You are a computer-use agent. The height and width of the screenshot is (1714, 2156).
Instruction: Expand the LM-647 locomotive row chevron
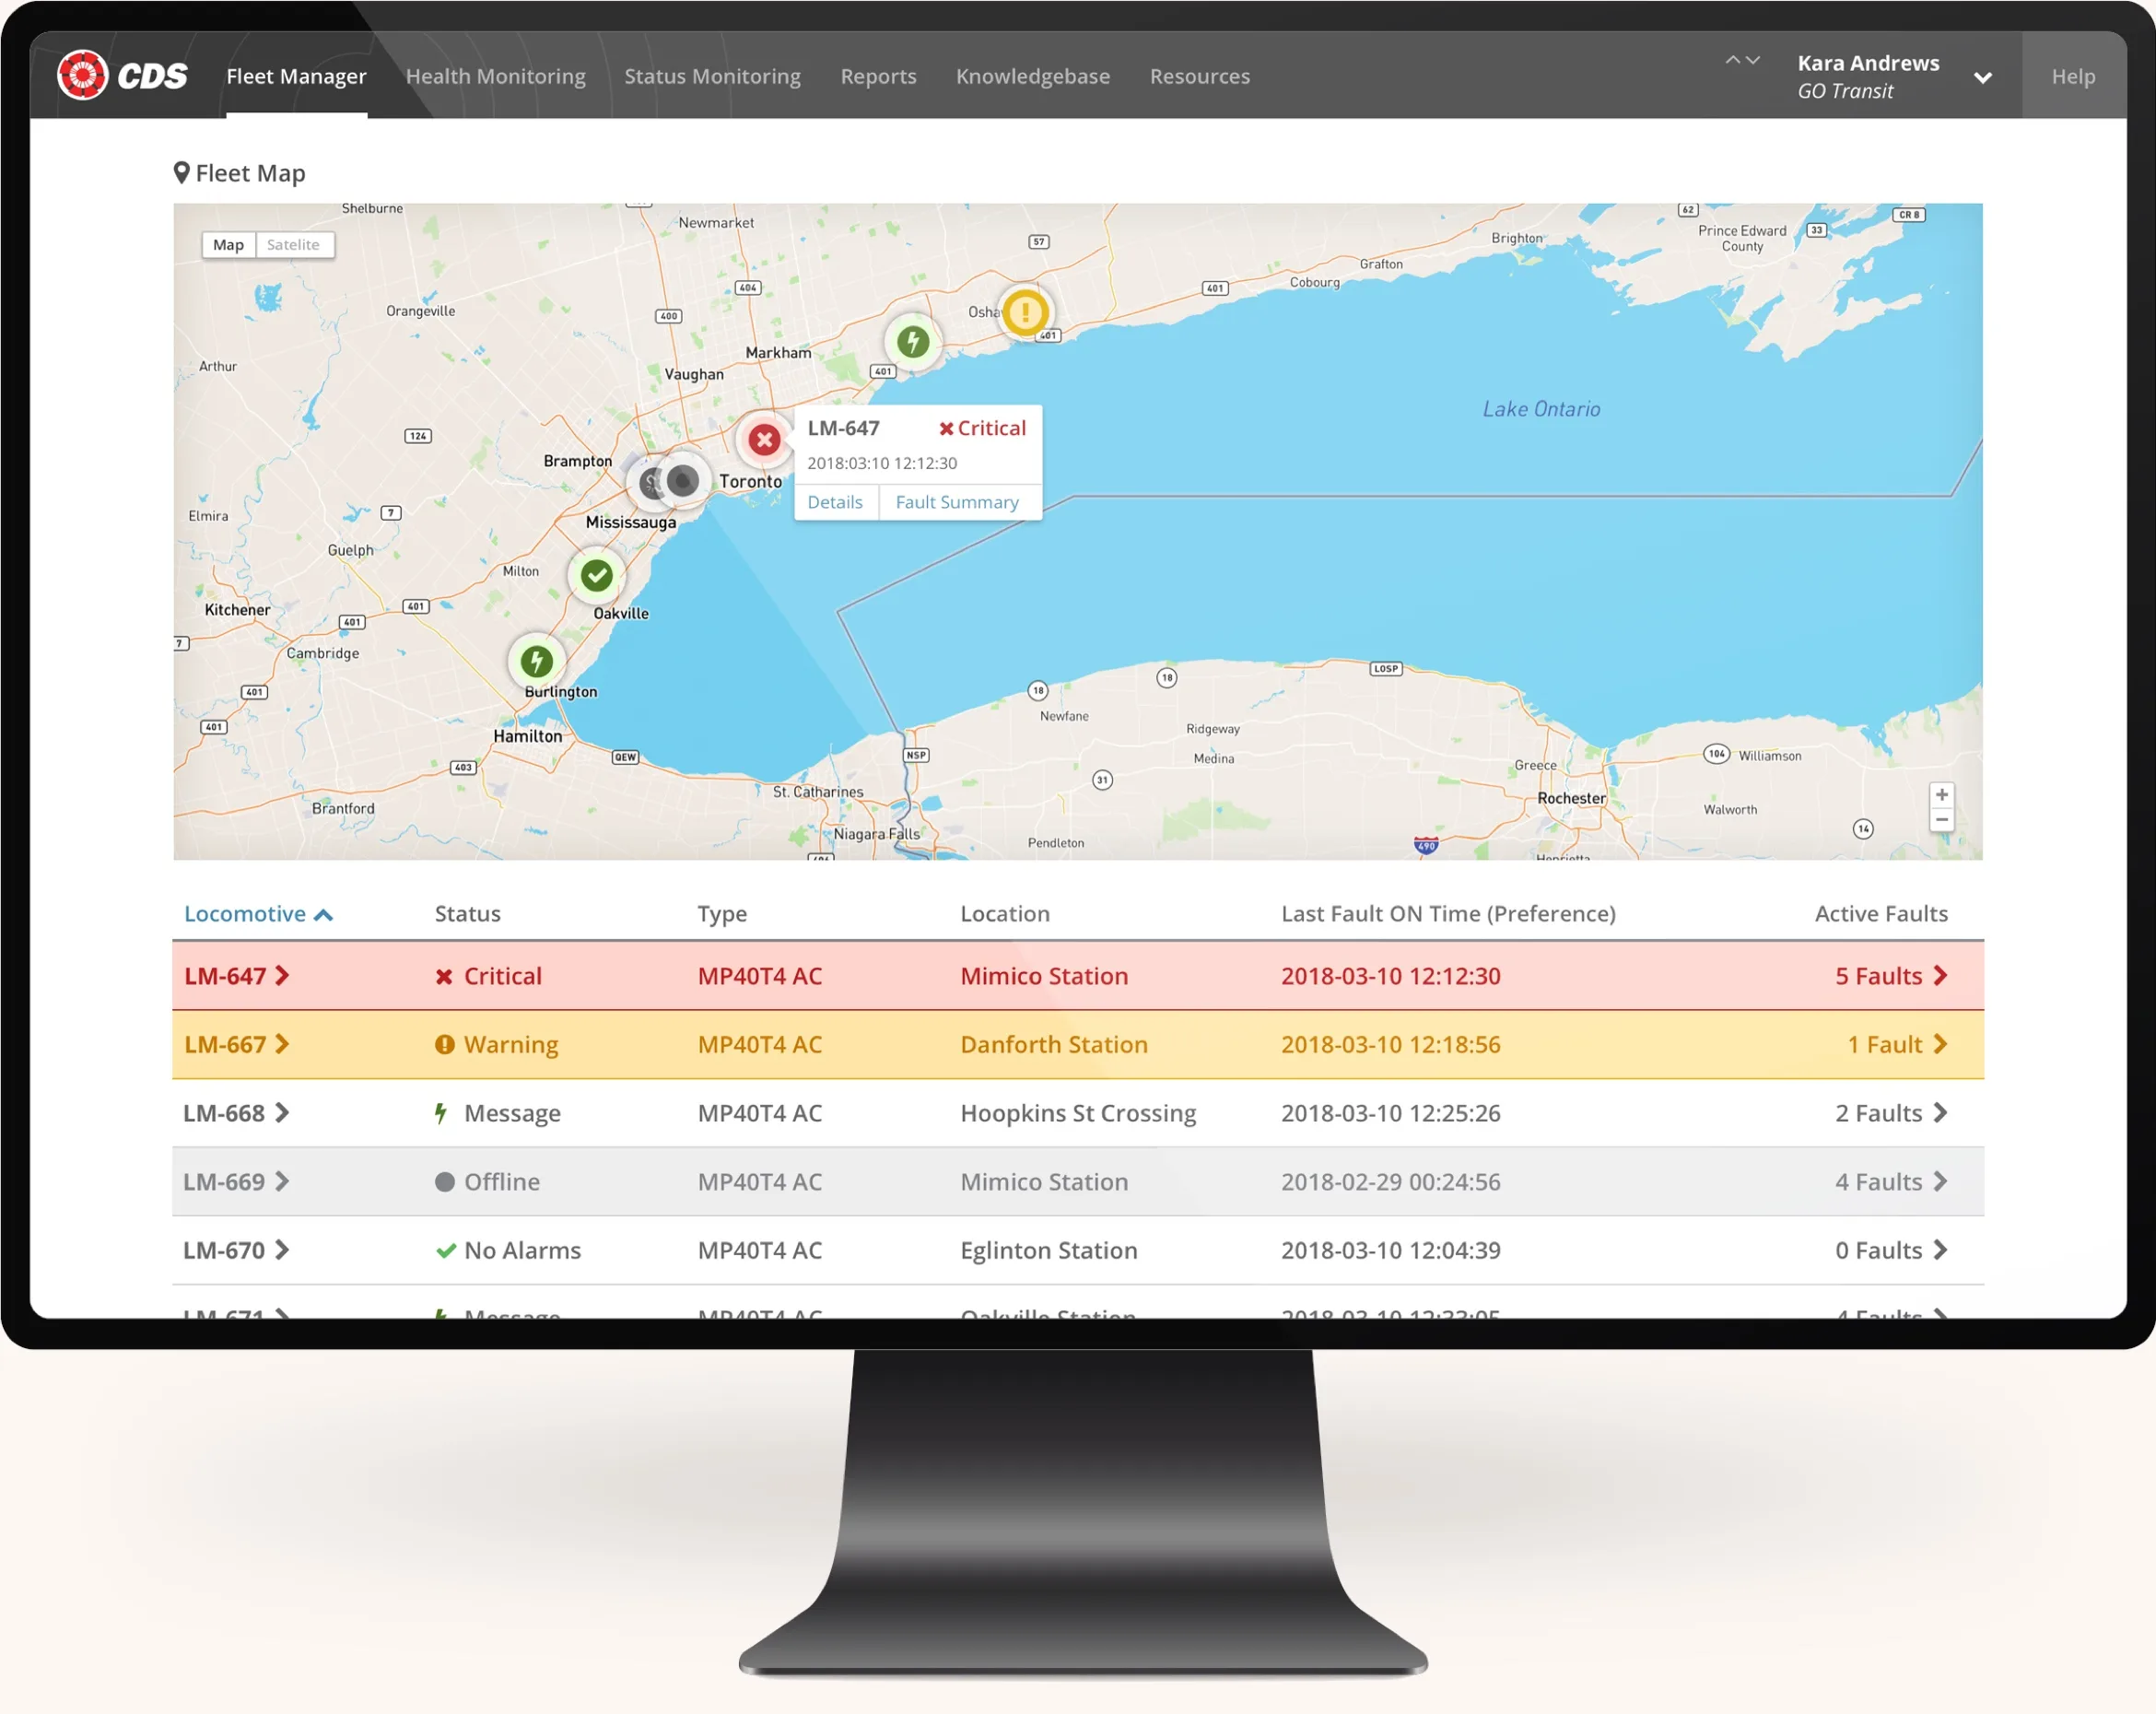283,976
